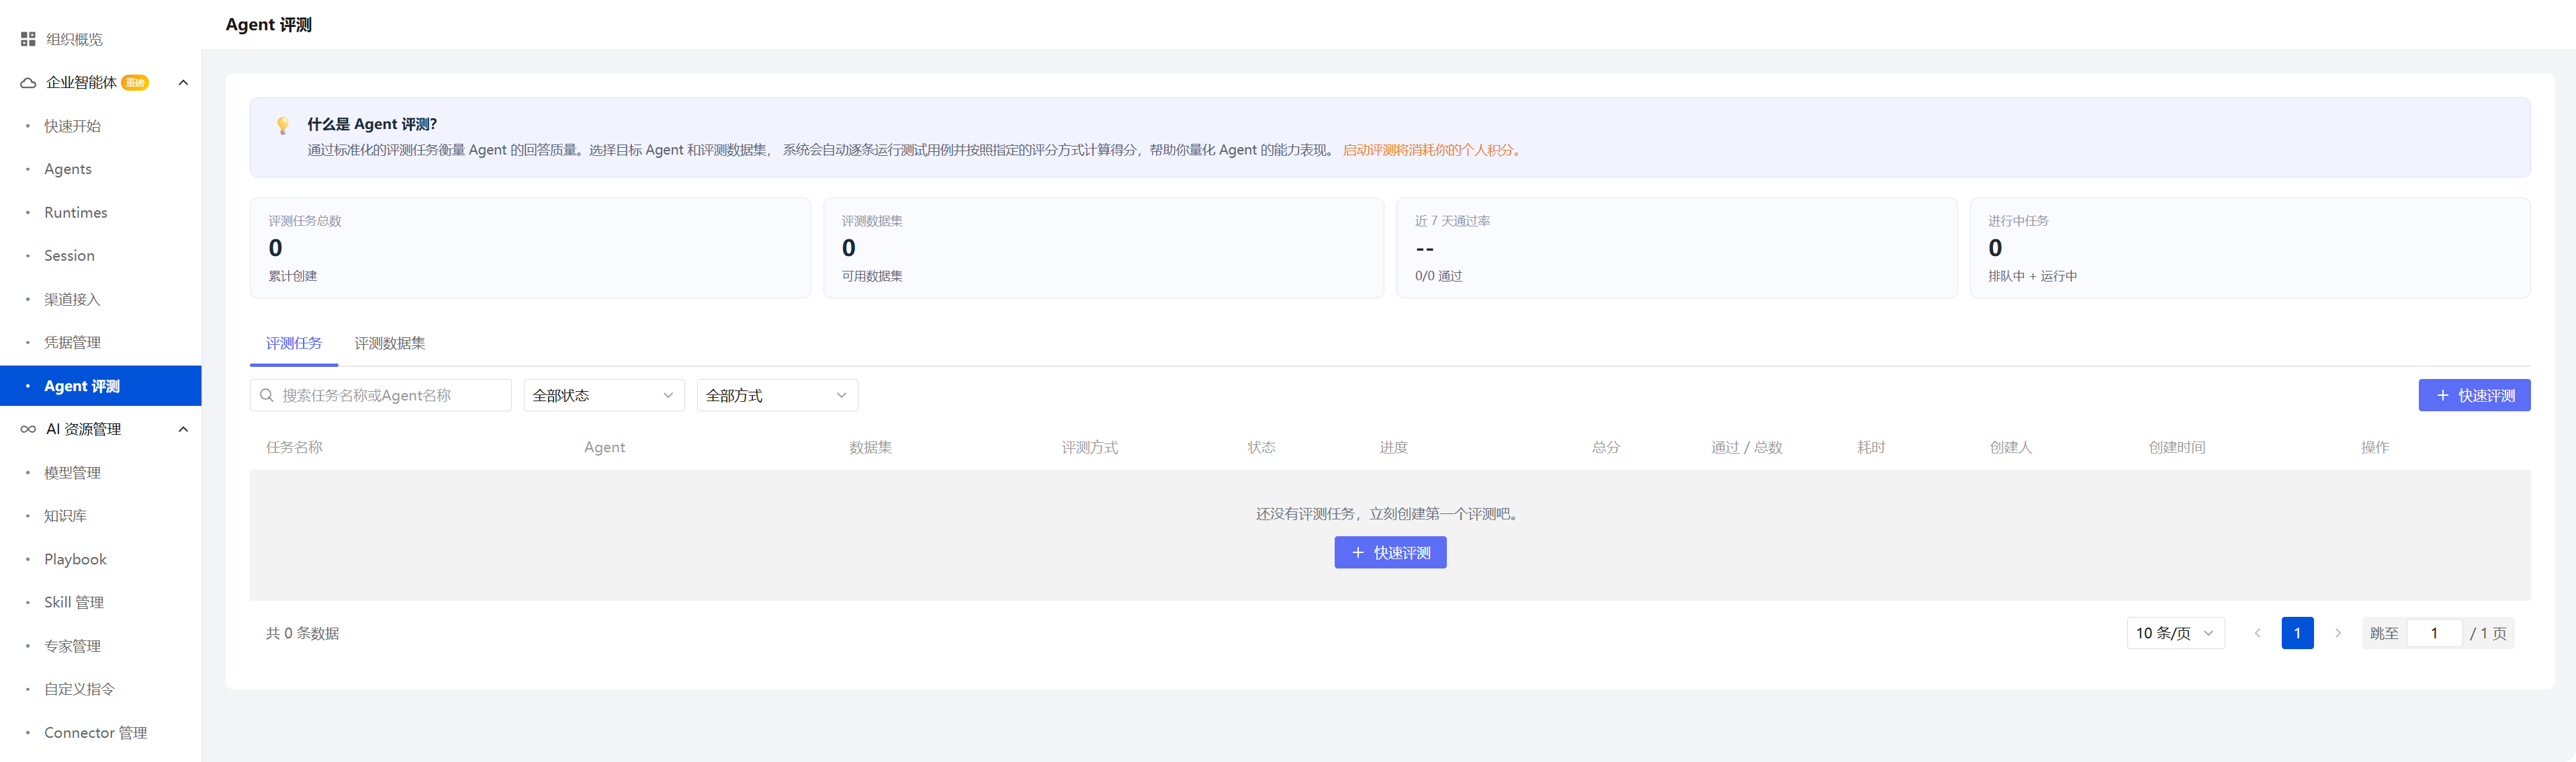The width and height of the screenshot is (2576, 762).
Task: Collapse the AI 资源管理 menu section
Action: point(183,429)
